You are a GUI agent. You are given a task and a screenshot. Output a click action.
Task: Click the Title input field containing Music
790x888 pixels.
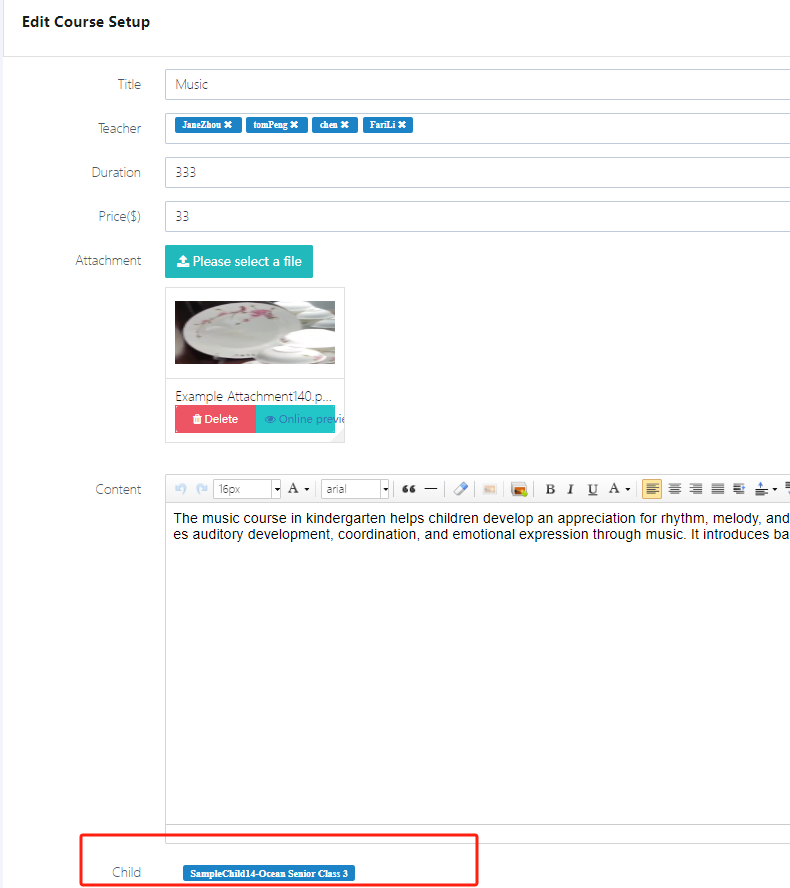tap(477, 85)
